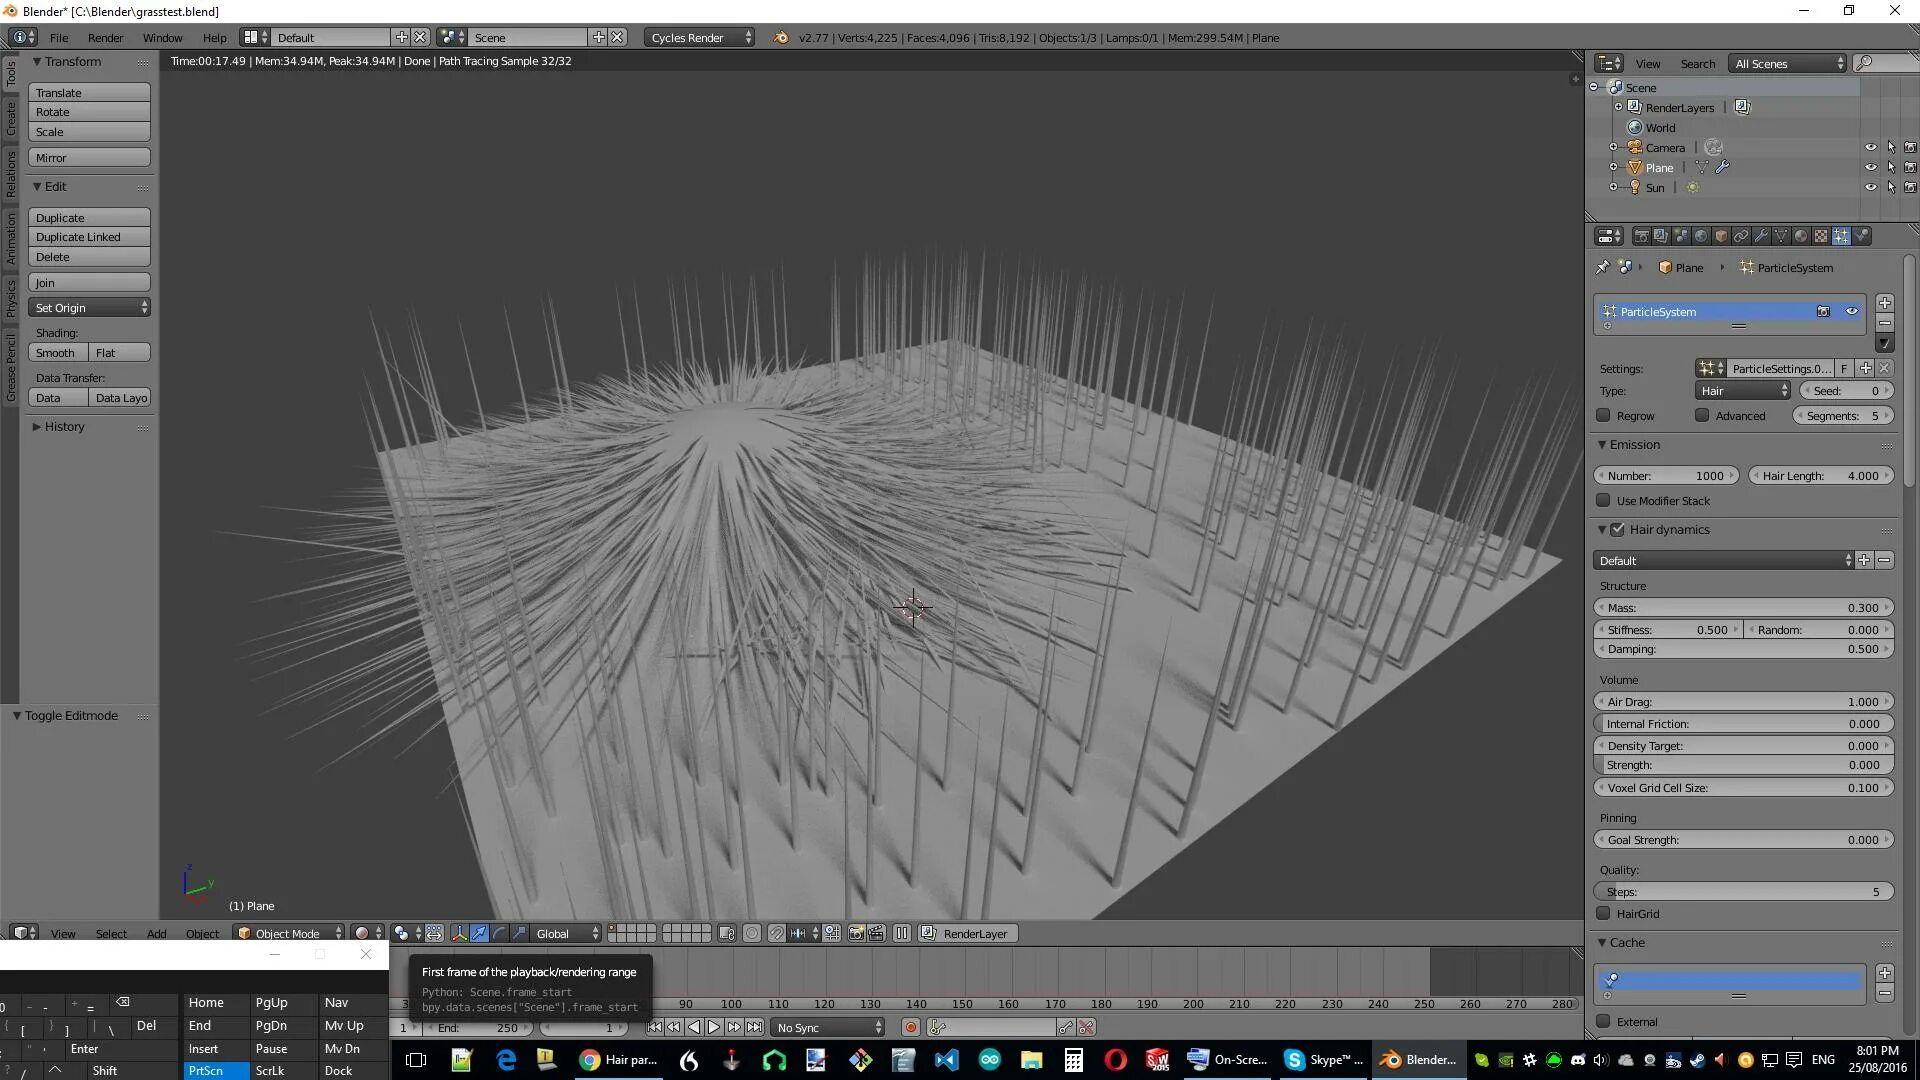This screenshot has width=1920, height=1080.
Task: Click the Goal Strength slider field
Action: click(x=1743, y=839)
